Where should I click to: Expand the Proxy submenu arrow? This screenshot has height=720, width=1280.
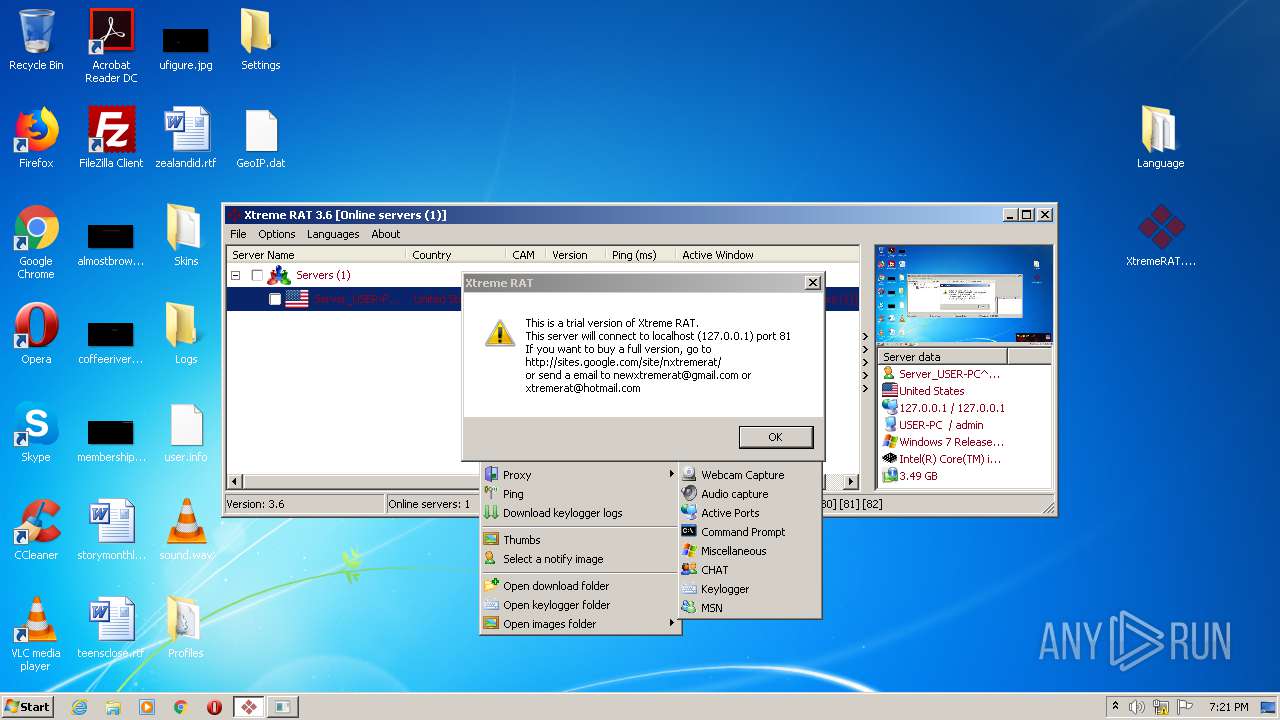click(672, 475)
